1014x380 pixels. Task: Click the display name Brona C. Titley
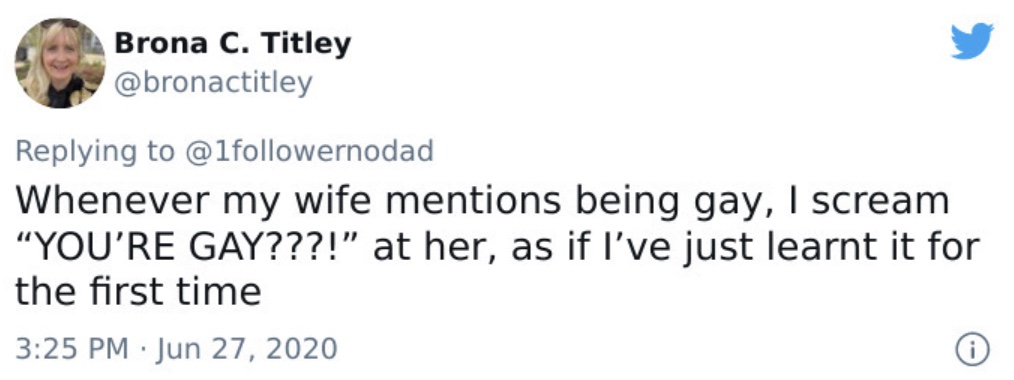tap(233, 44)
